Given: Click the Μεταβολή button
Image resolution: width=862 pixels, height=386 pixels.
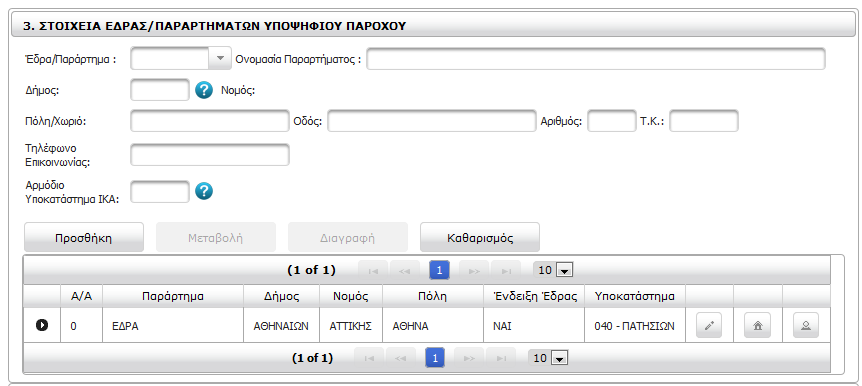Looking at the screenshot, I should pos(216,238).
